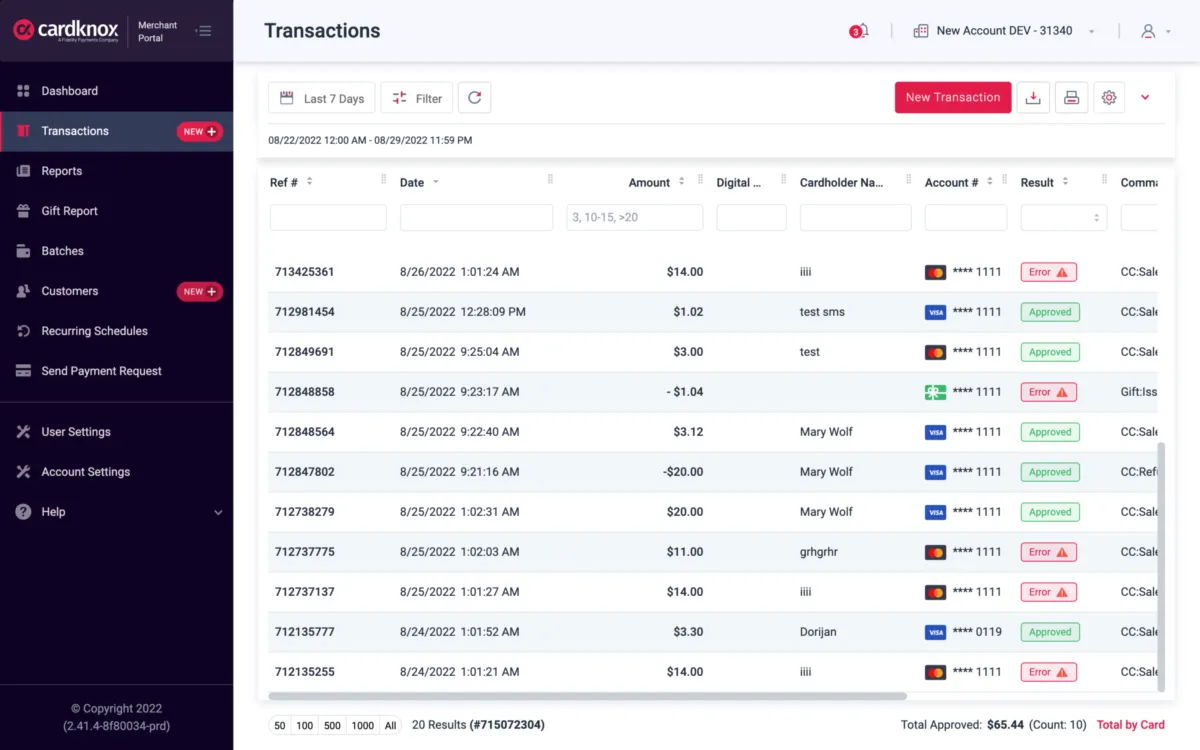Select Transactions in the sidebar
Image resolution: width=1200 pixels, height=750 pixels.
(116, 131)
